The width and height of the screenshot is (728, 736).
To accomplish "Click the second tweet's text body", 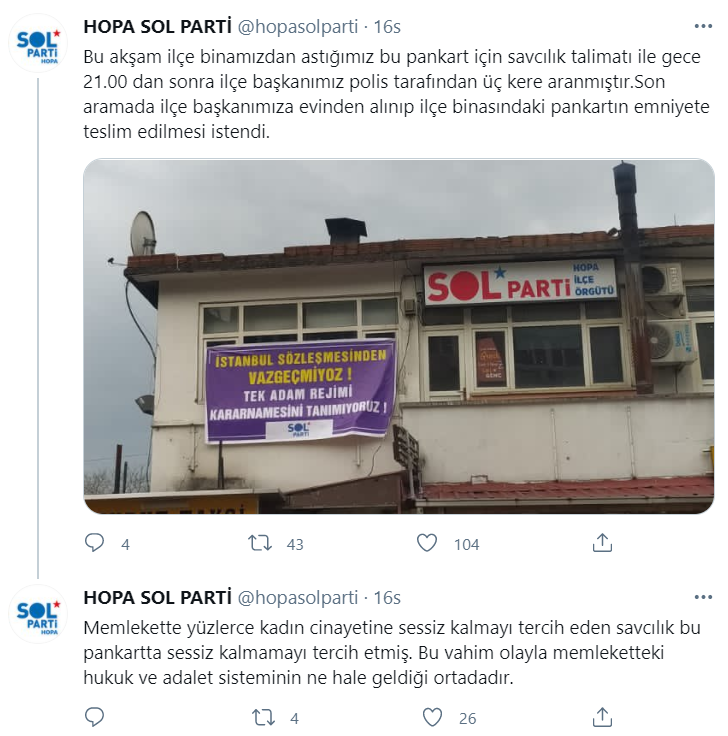I will point(392,652).
